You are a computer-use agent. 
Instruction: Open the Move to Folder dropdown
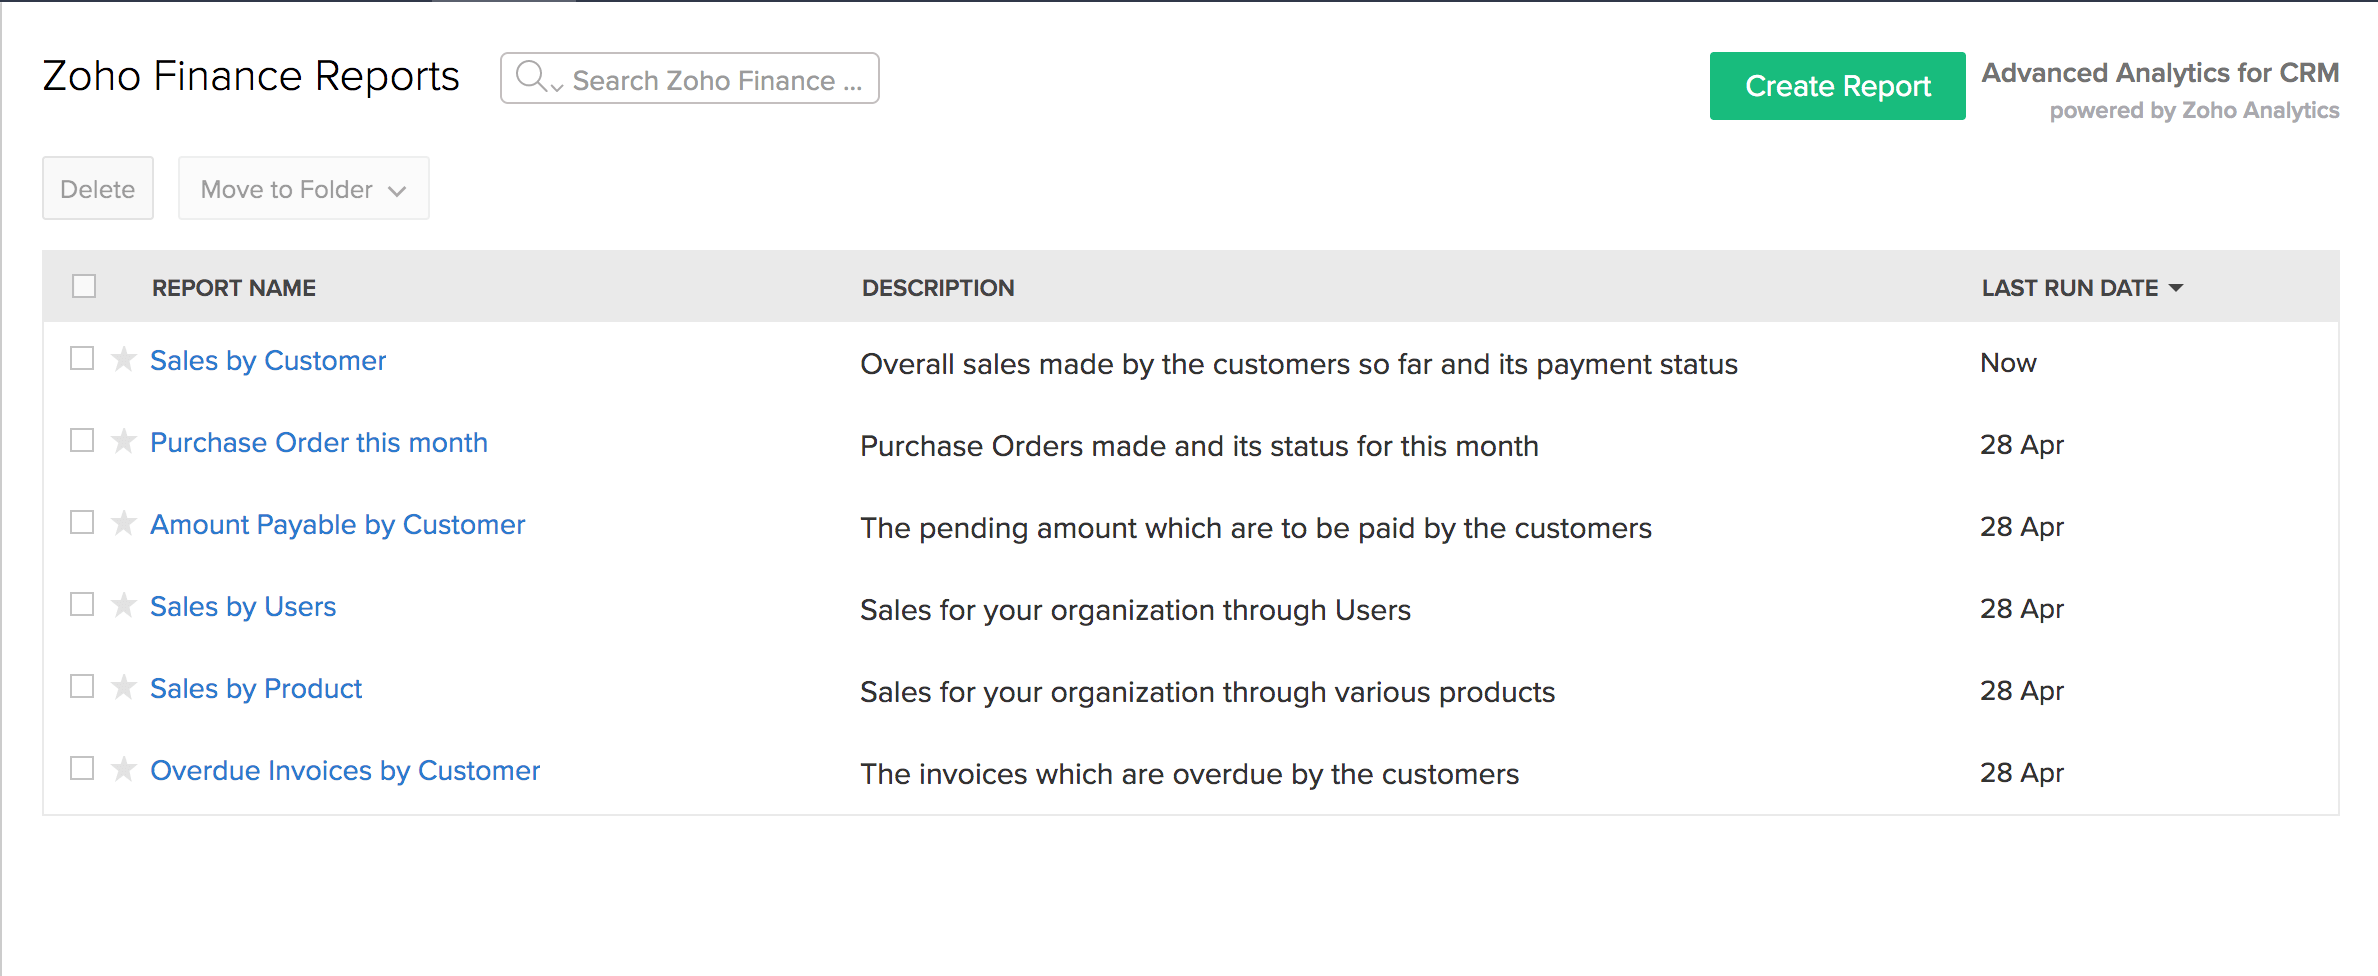[x=303, y=189]
